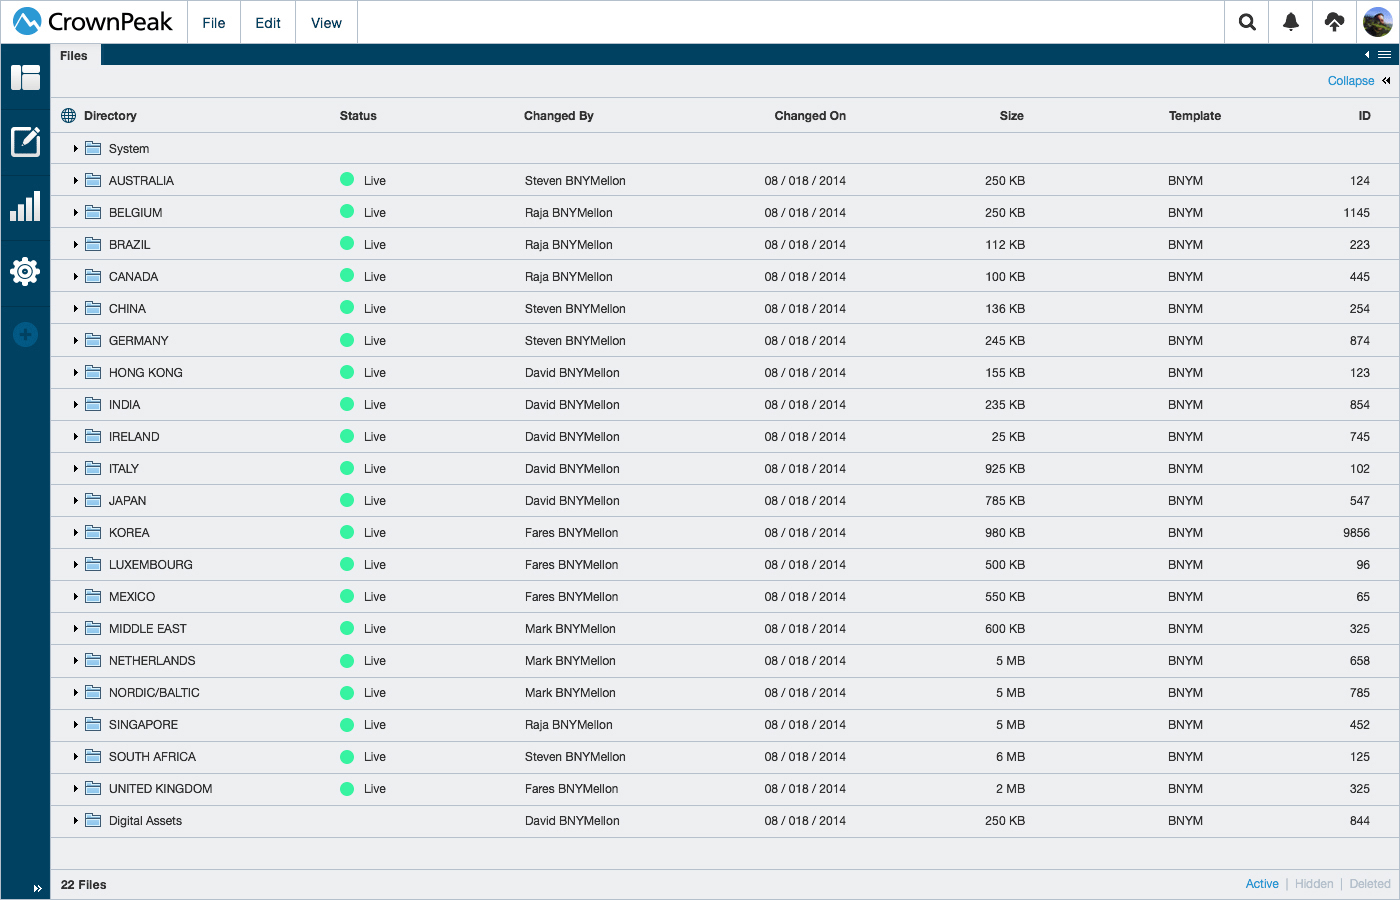The image size is (1400, 900).
Task: Open the analytics bar chart sidebar icon
Action: [x=25, y=206]
